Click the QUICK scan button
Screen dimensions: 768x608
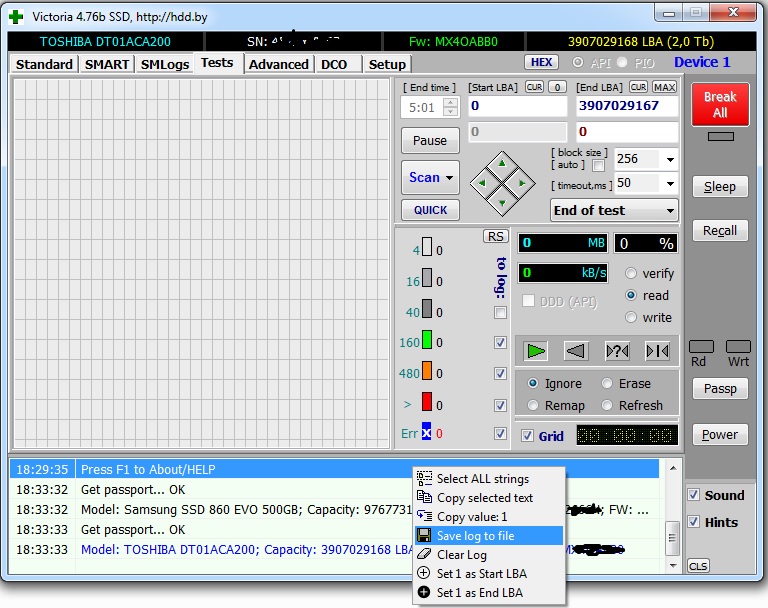[x=430, y=210]
